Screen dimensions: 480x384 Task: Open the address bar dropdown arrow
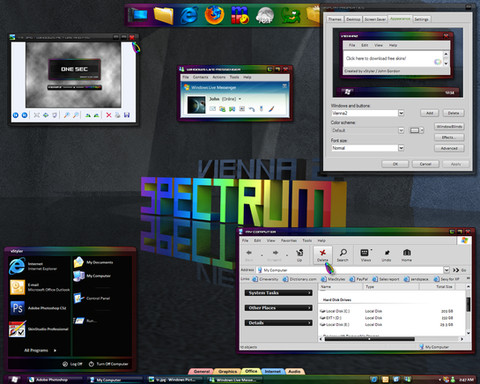click(x=446, y=270)
